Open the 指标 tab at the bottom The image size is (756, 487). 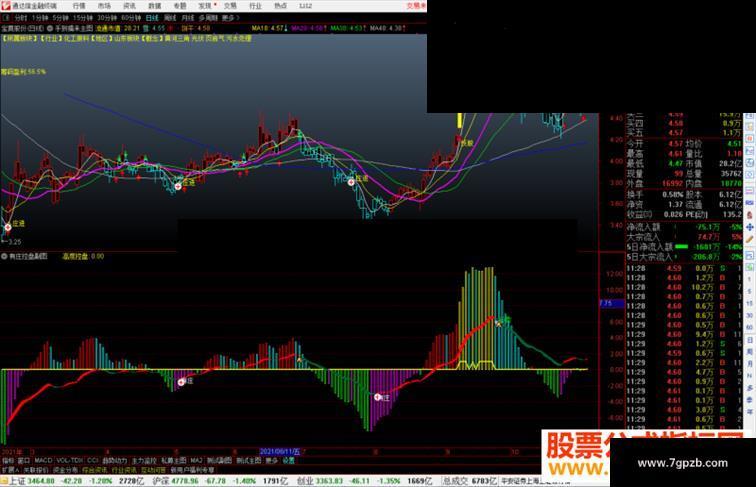[x=8, y=460]
